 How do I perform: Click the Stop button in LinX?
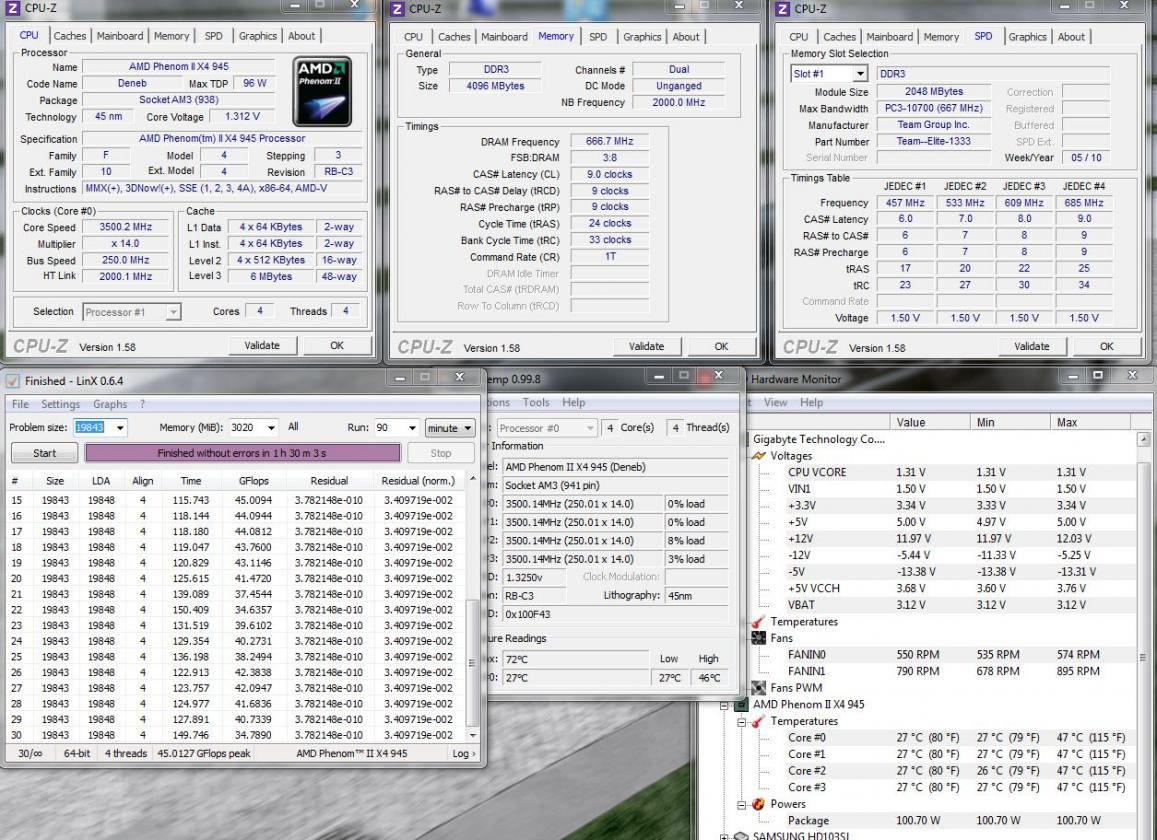point(441,453)
